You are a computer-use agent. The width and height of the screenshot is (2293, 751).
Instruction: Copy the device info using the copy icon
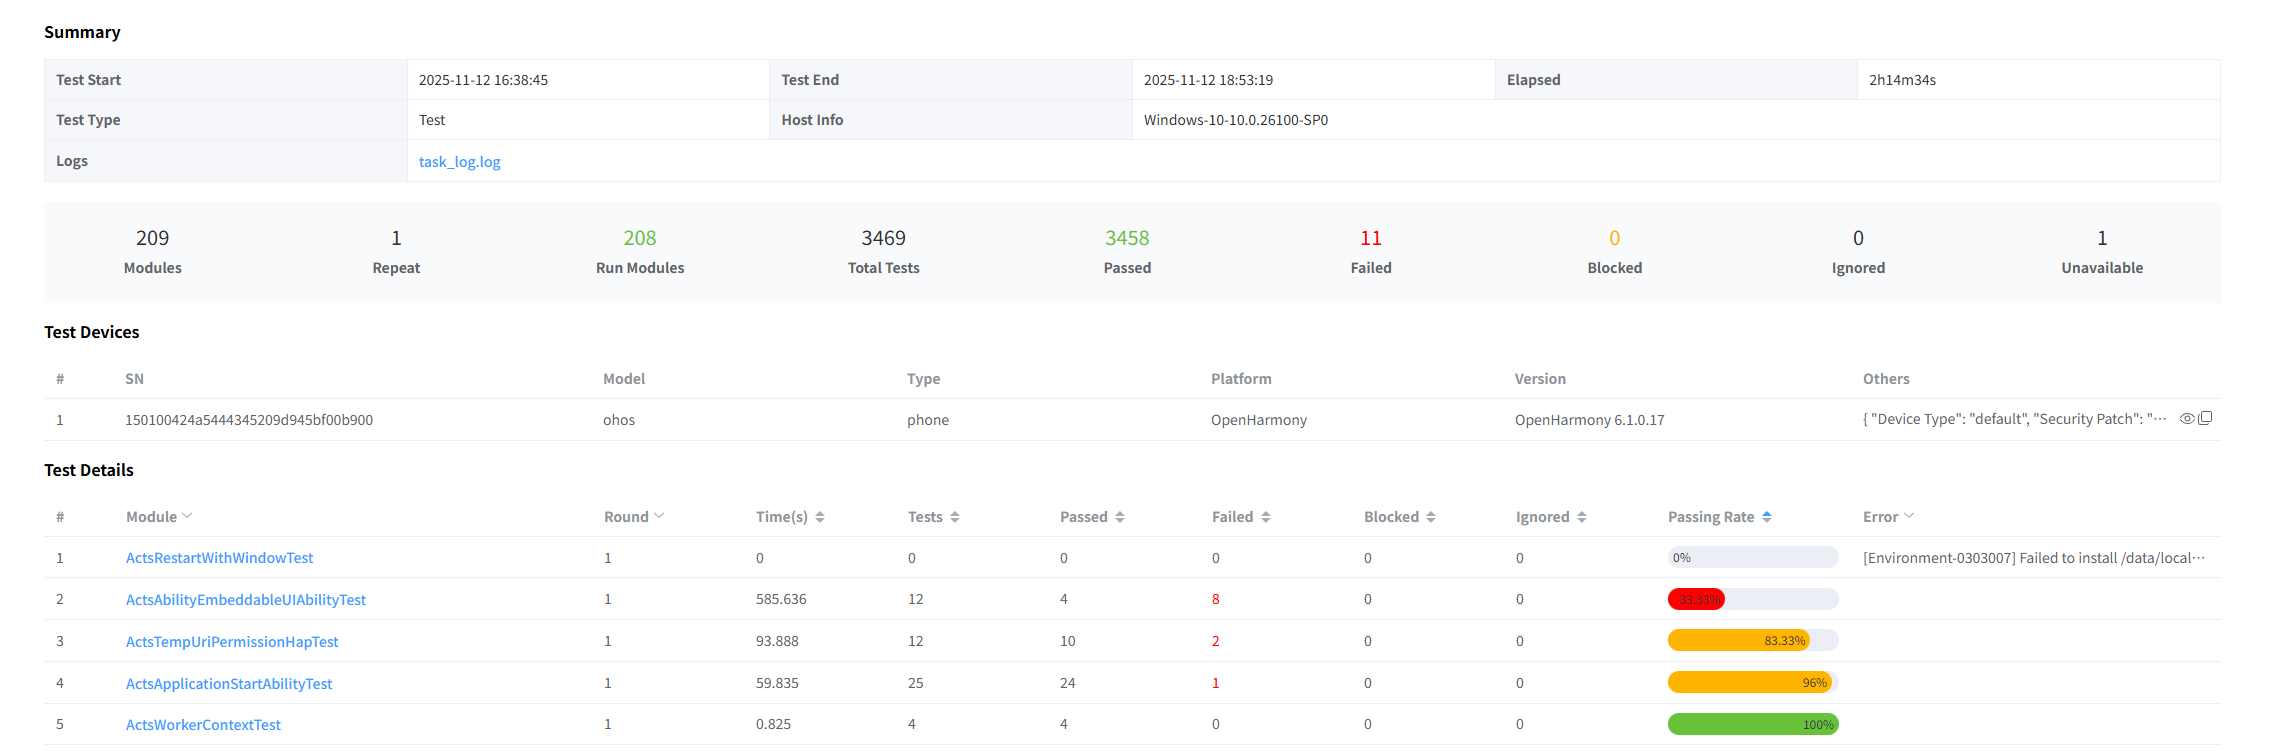pyautogui.click(x=2205, y=419)
